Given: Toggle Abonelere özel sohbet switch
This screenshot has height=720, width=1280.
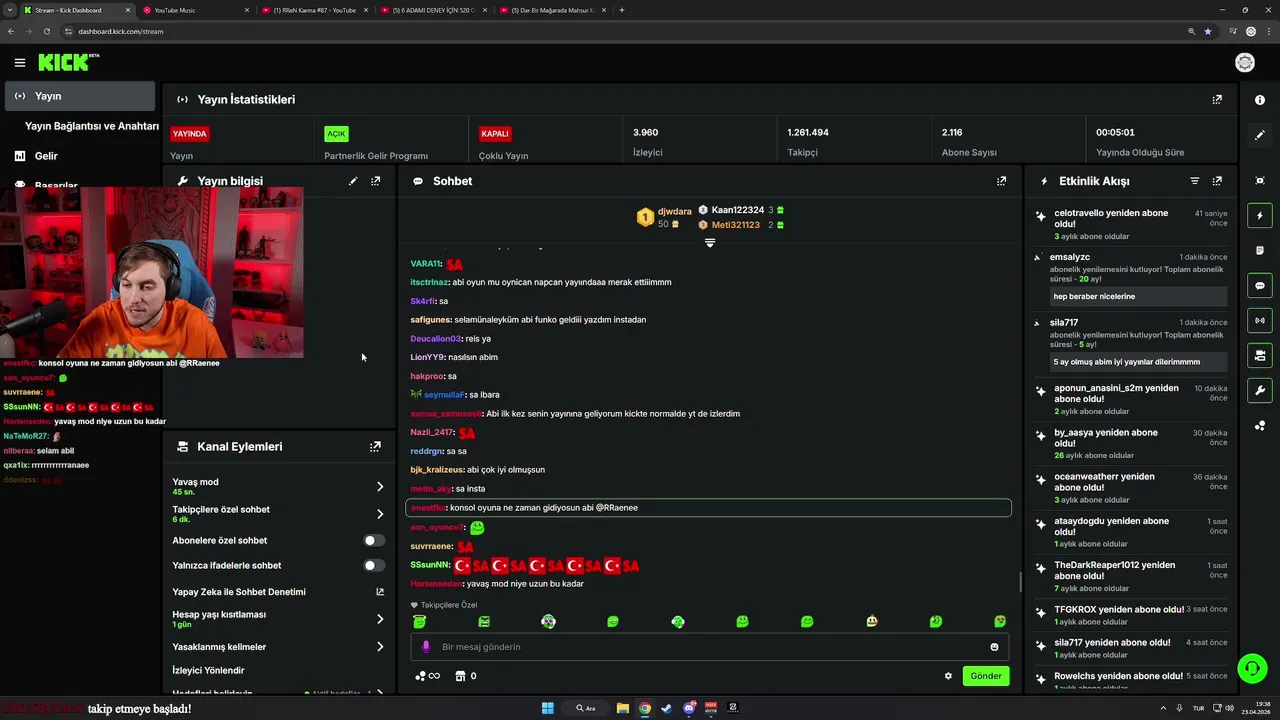Looking at the screenshot, I should pyautogui.click(x=374, y=540).
